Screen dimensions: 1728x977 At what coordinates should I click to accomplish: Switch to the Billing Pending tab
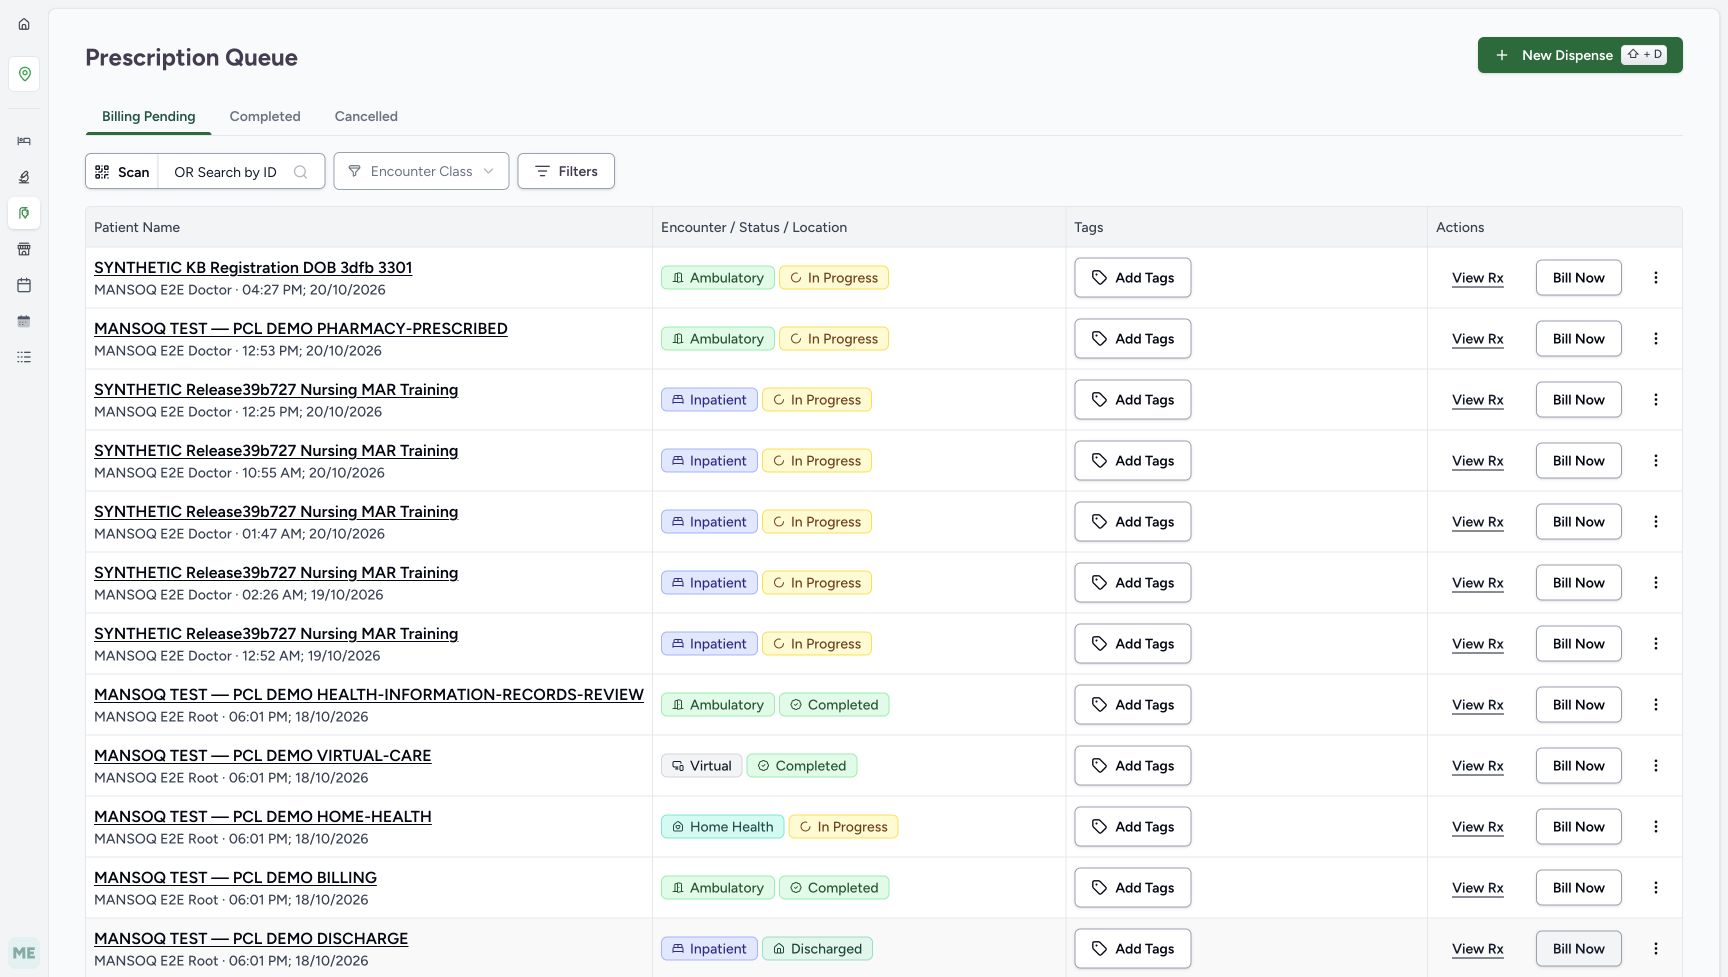(148, 116)
